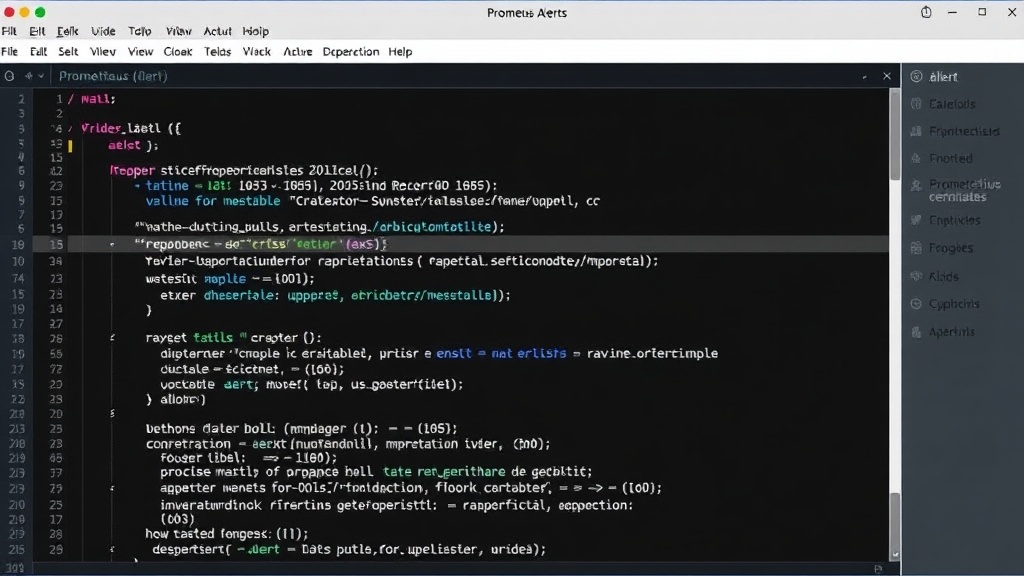The width and height of the screenshot is (1024, 576).
Task: Click the 'Vrider_laetl ({' code line
Action: 131,129
